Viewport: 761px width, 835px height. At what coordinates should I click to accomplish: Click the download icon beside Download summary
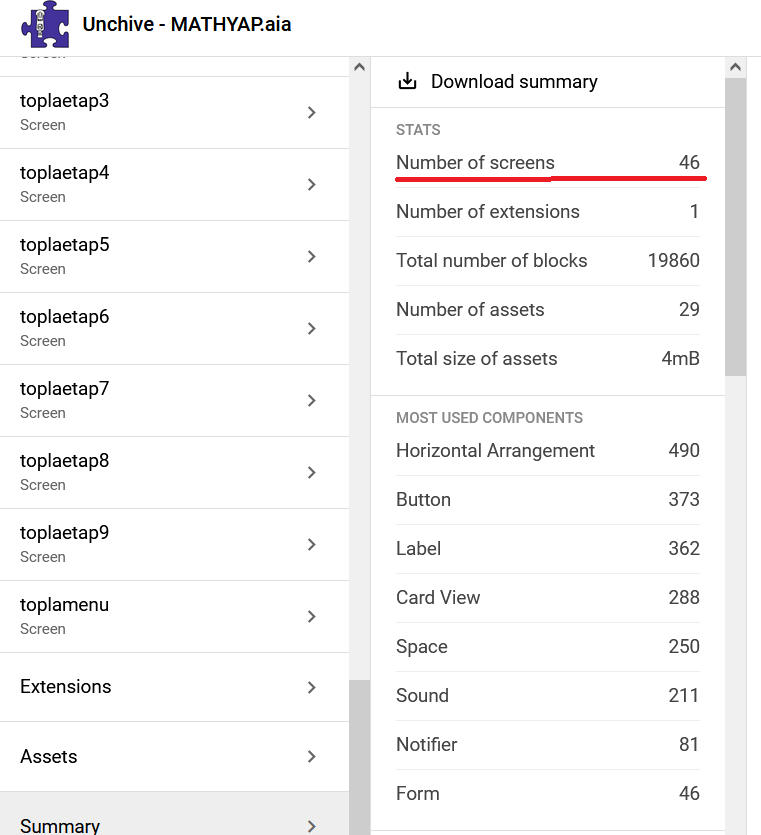(x=407, y=82)
